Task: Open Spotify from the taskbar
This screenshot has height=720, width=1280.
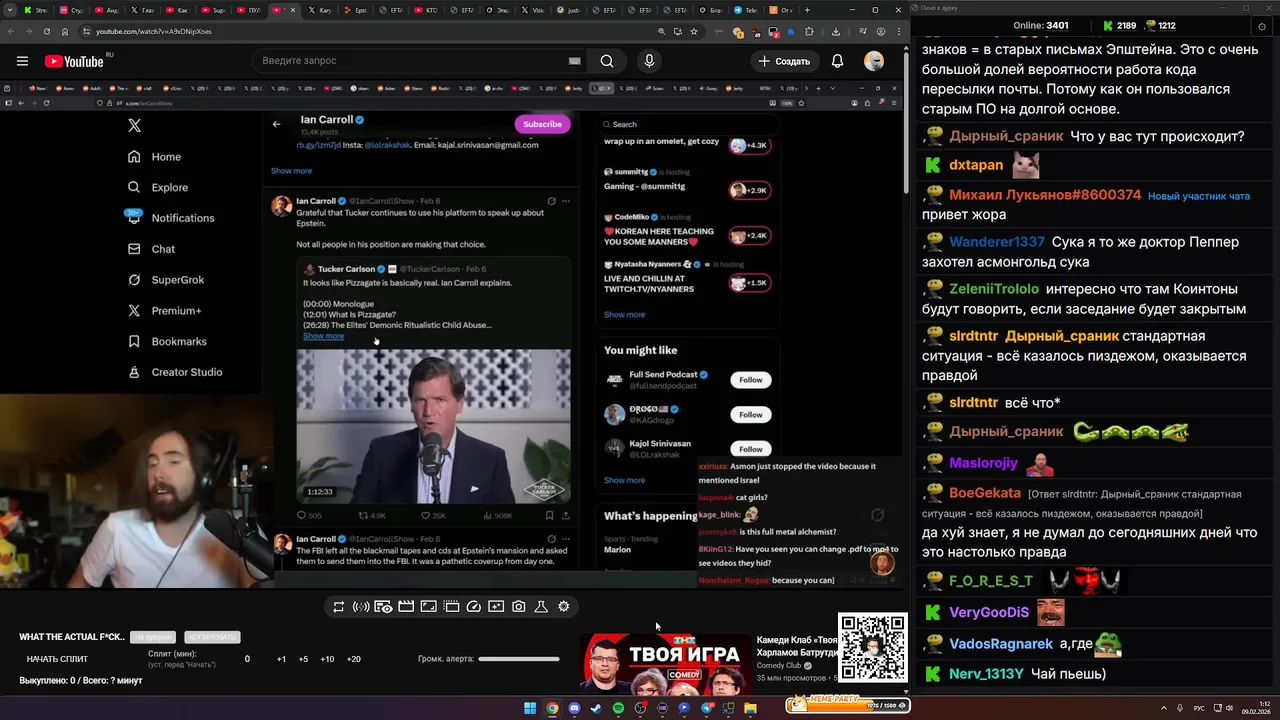Action: 618,708
